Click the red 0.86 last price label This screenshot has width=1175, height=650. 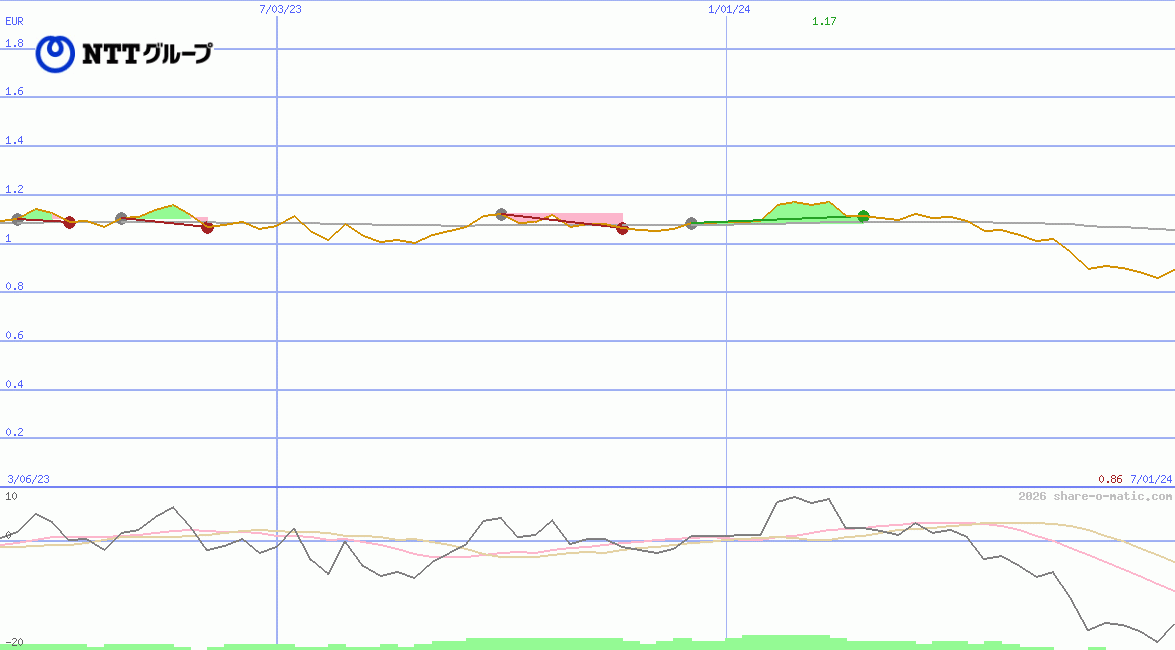1110,479
